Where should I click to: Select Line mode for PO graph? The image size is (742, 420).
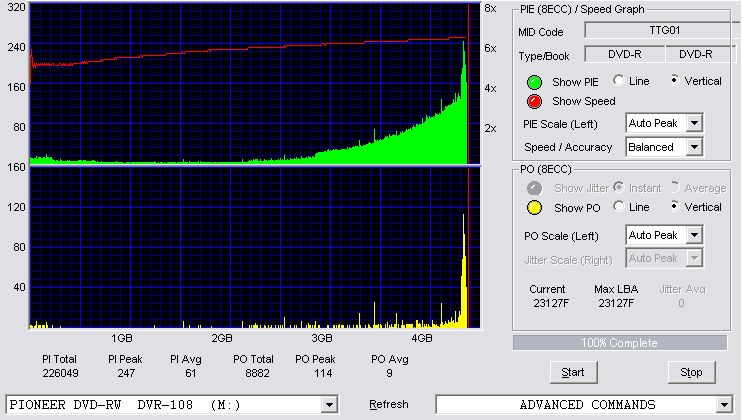(x=618, y=206)
